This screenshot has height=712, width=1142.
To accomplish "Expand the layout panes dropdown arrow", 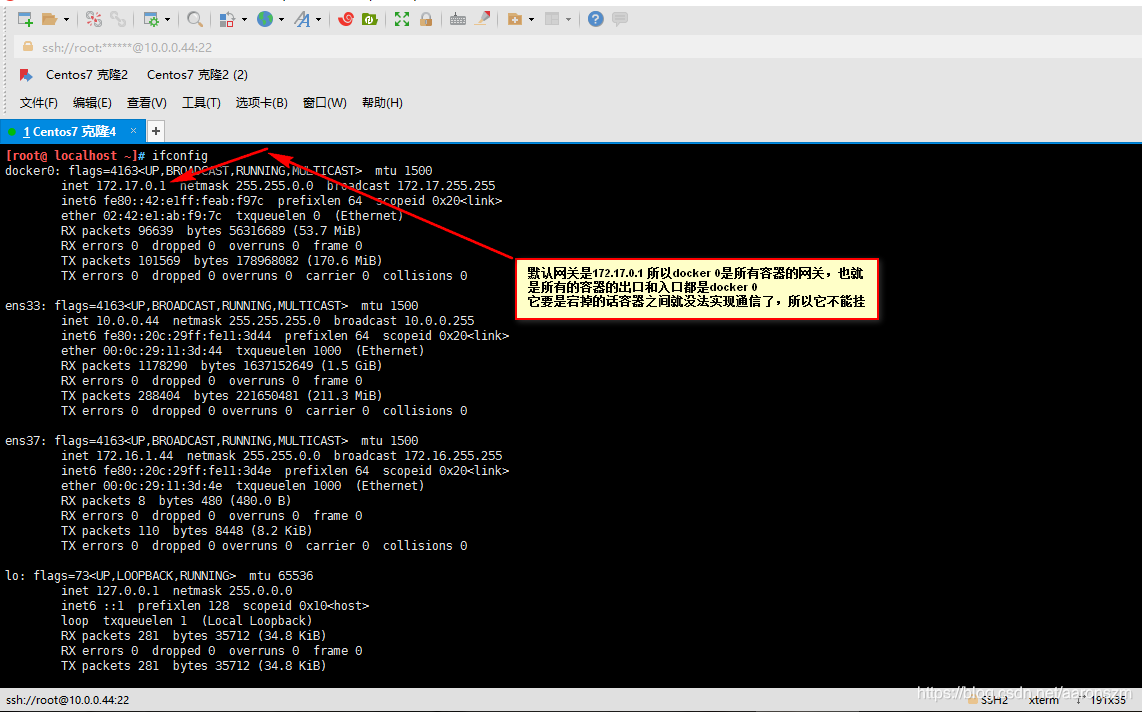I will coord(568,20).
